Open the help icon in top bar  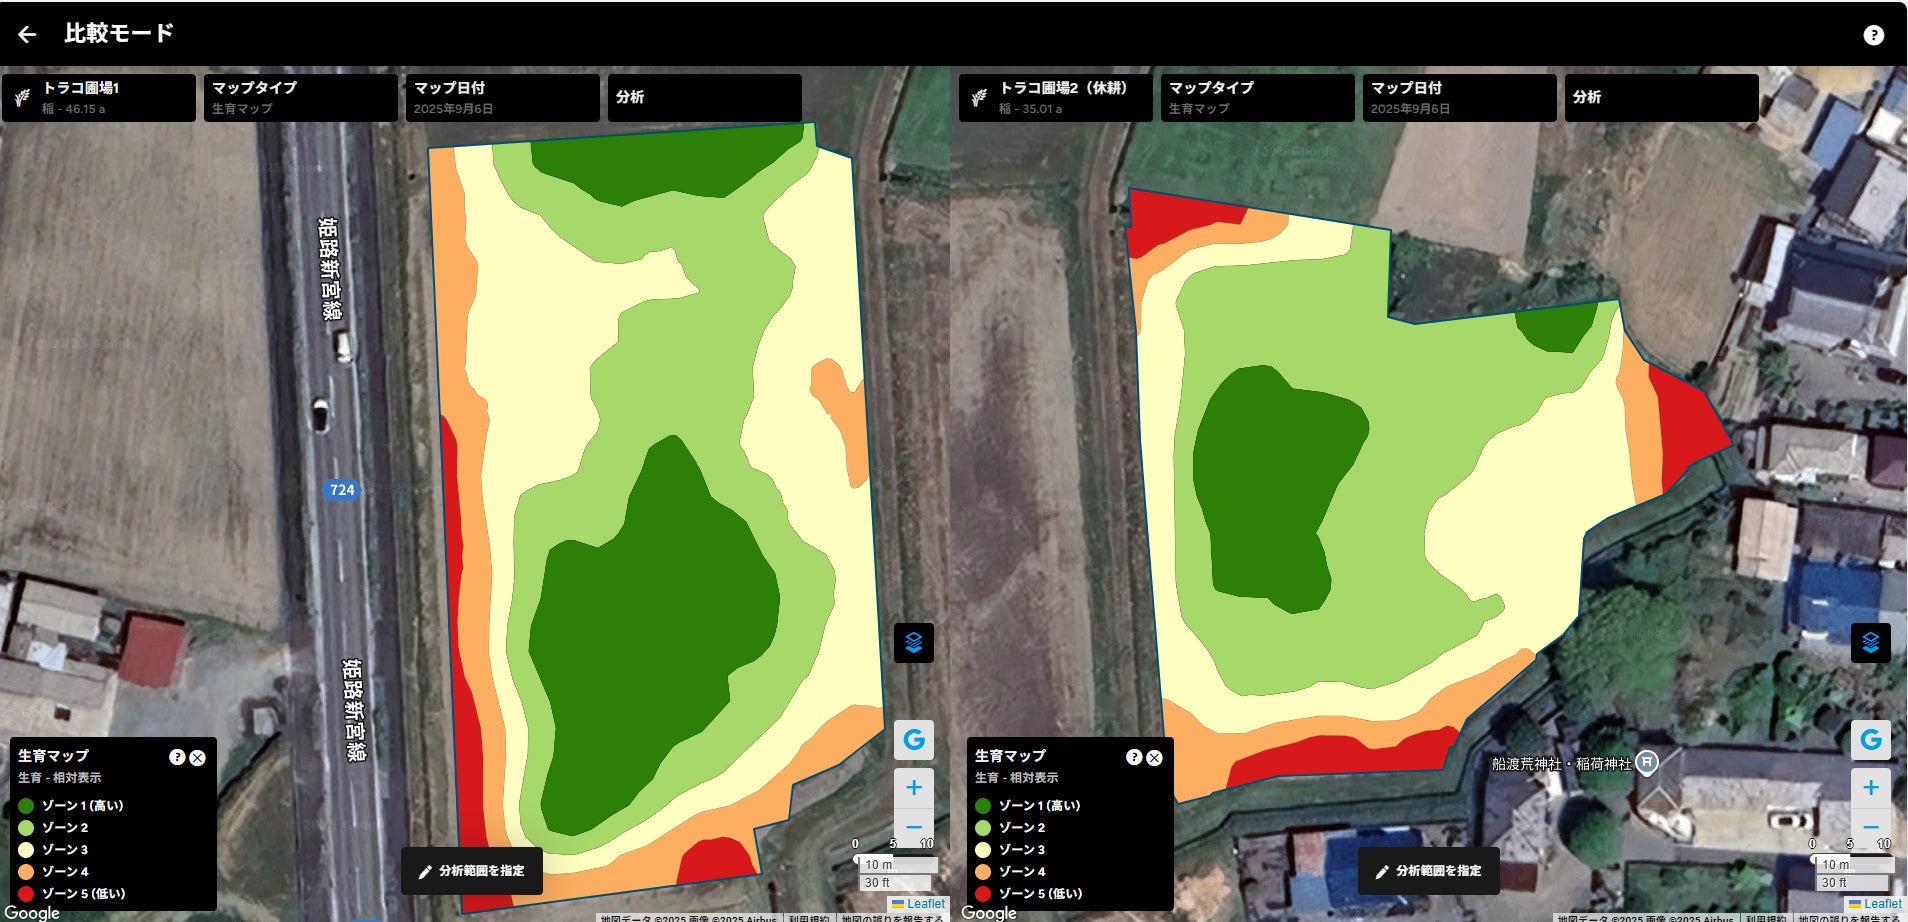point(1873,35)
